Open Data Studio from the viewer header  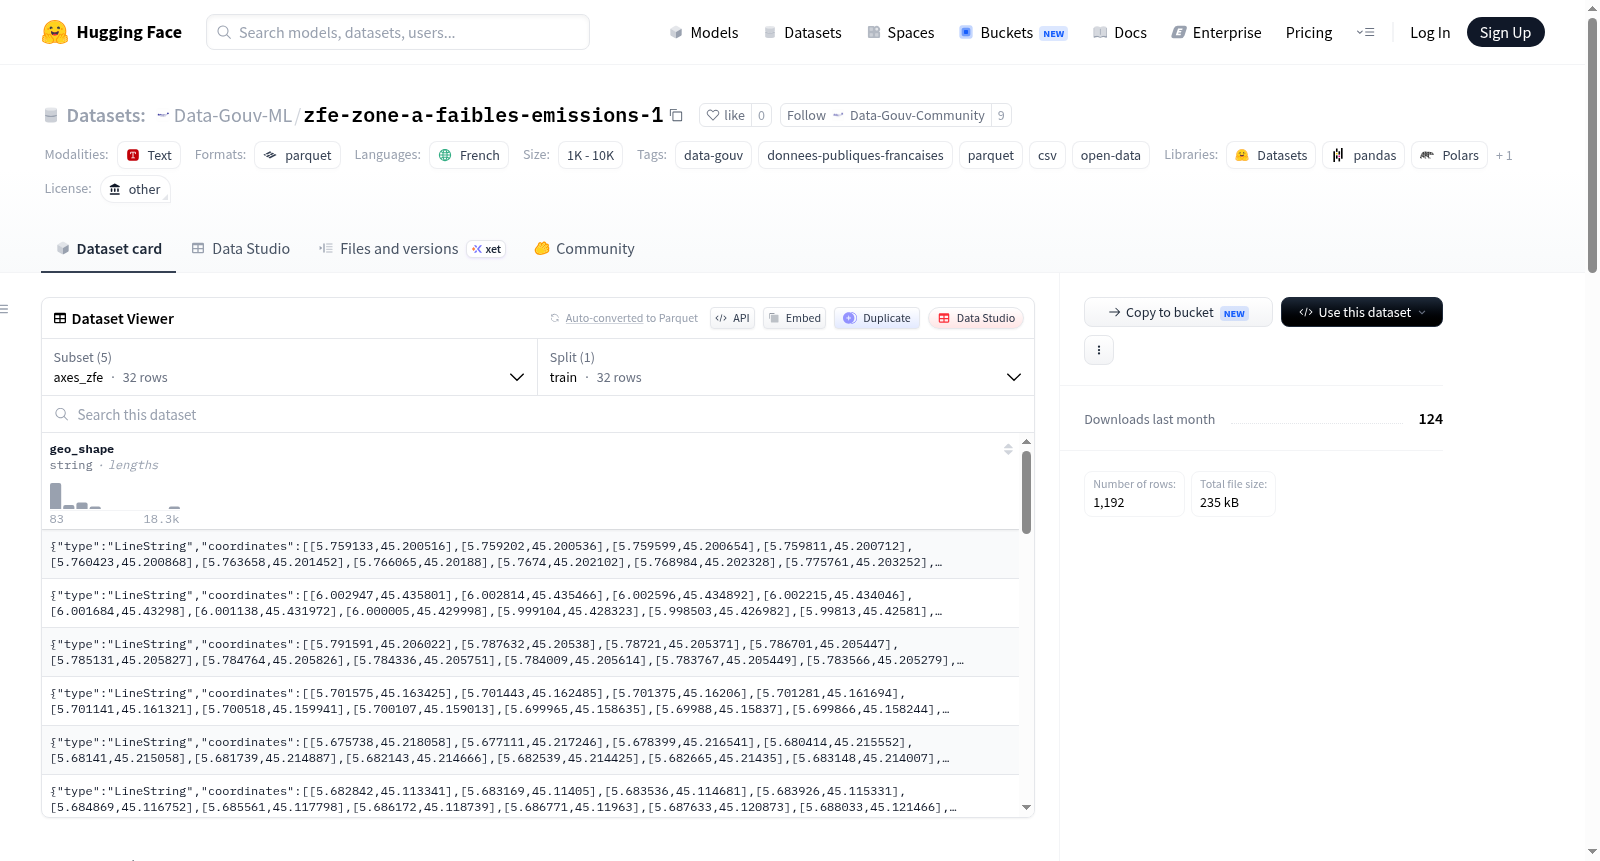point(976,318)
